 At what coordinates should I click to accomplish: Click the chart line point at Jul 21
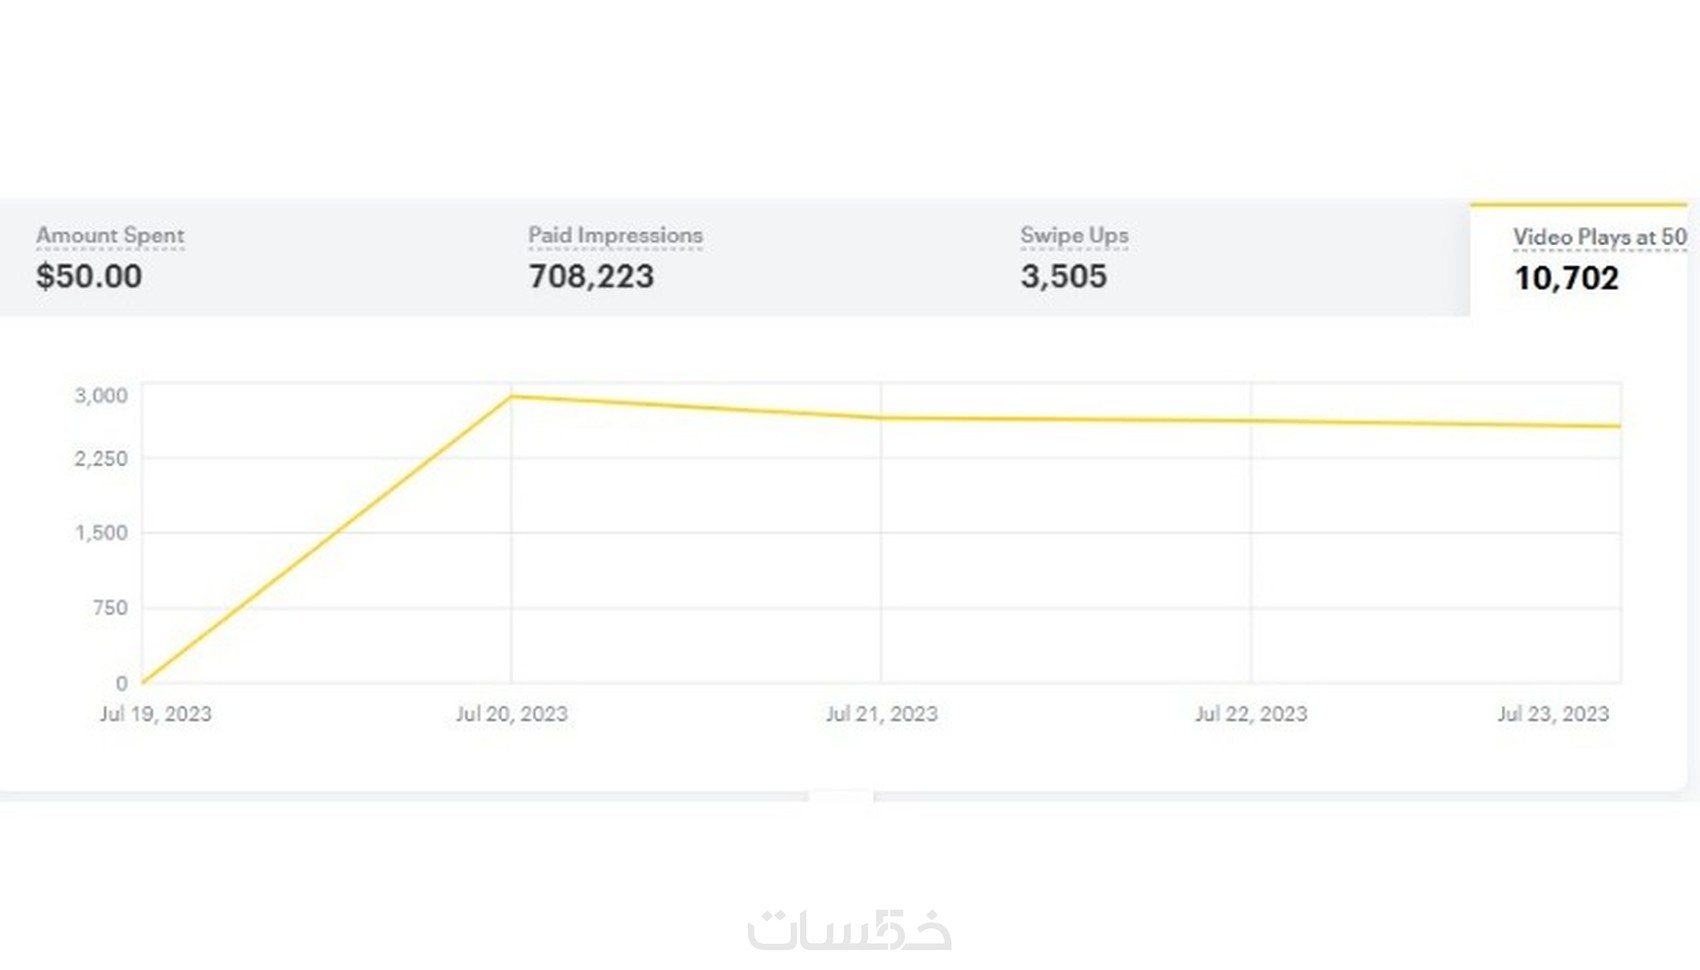pos(881,418)
